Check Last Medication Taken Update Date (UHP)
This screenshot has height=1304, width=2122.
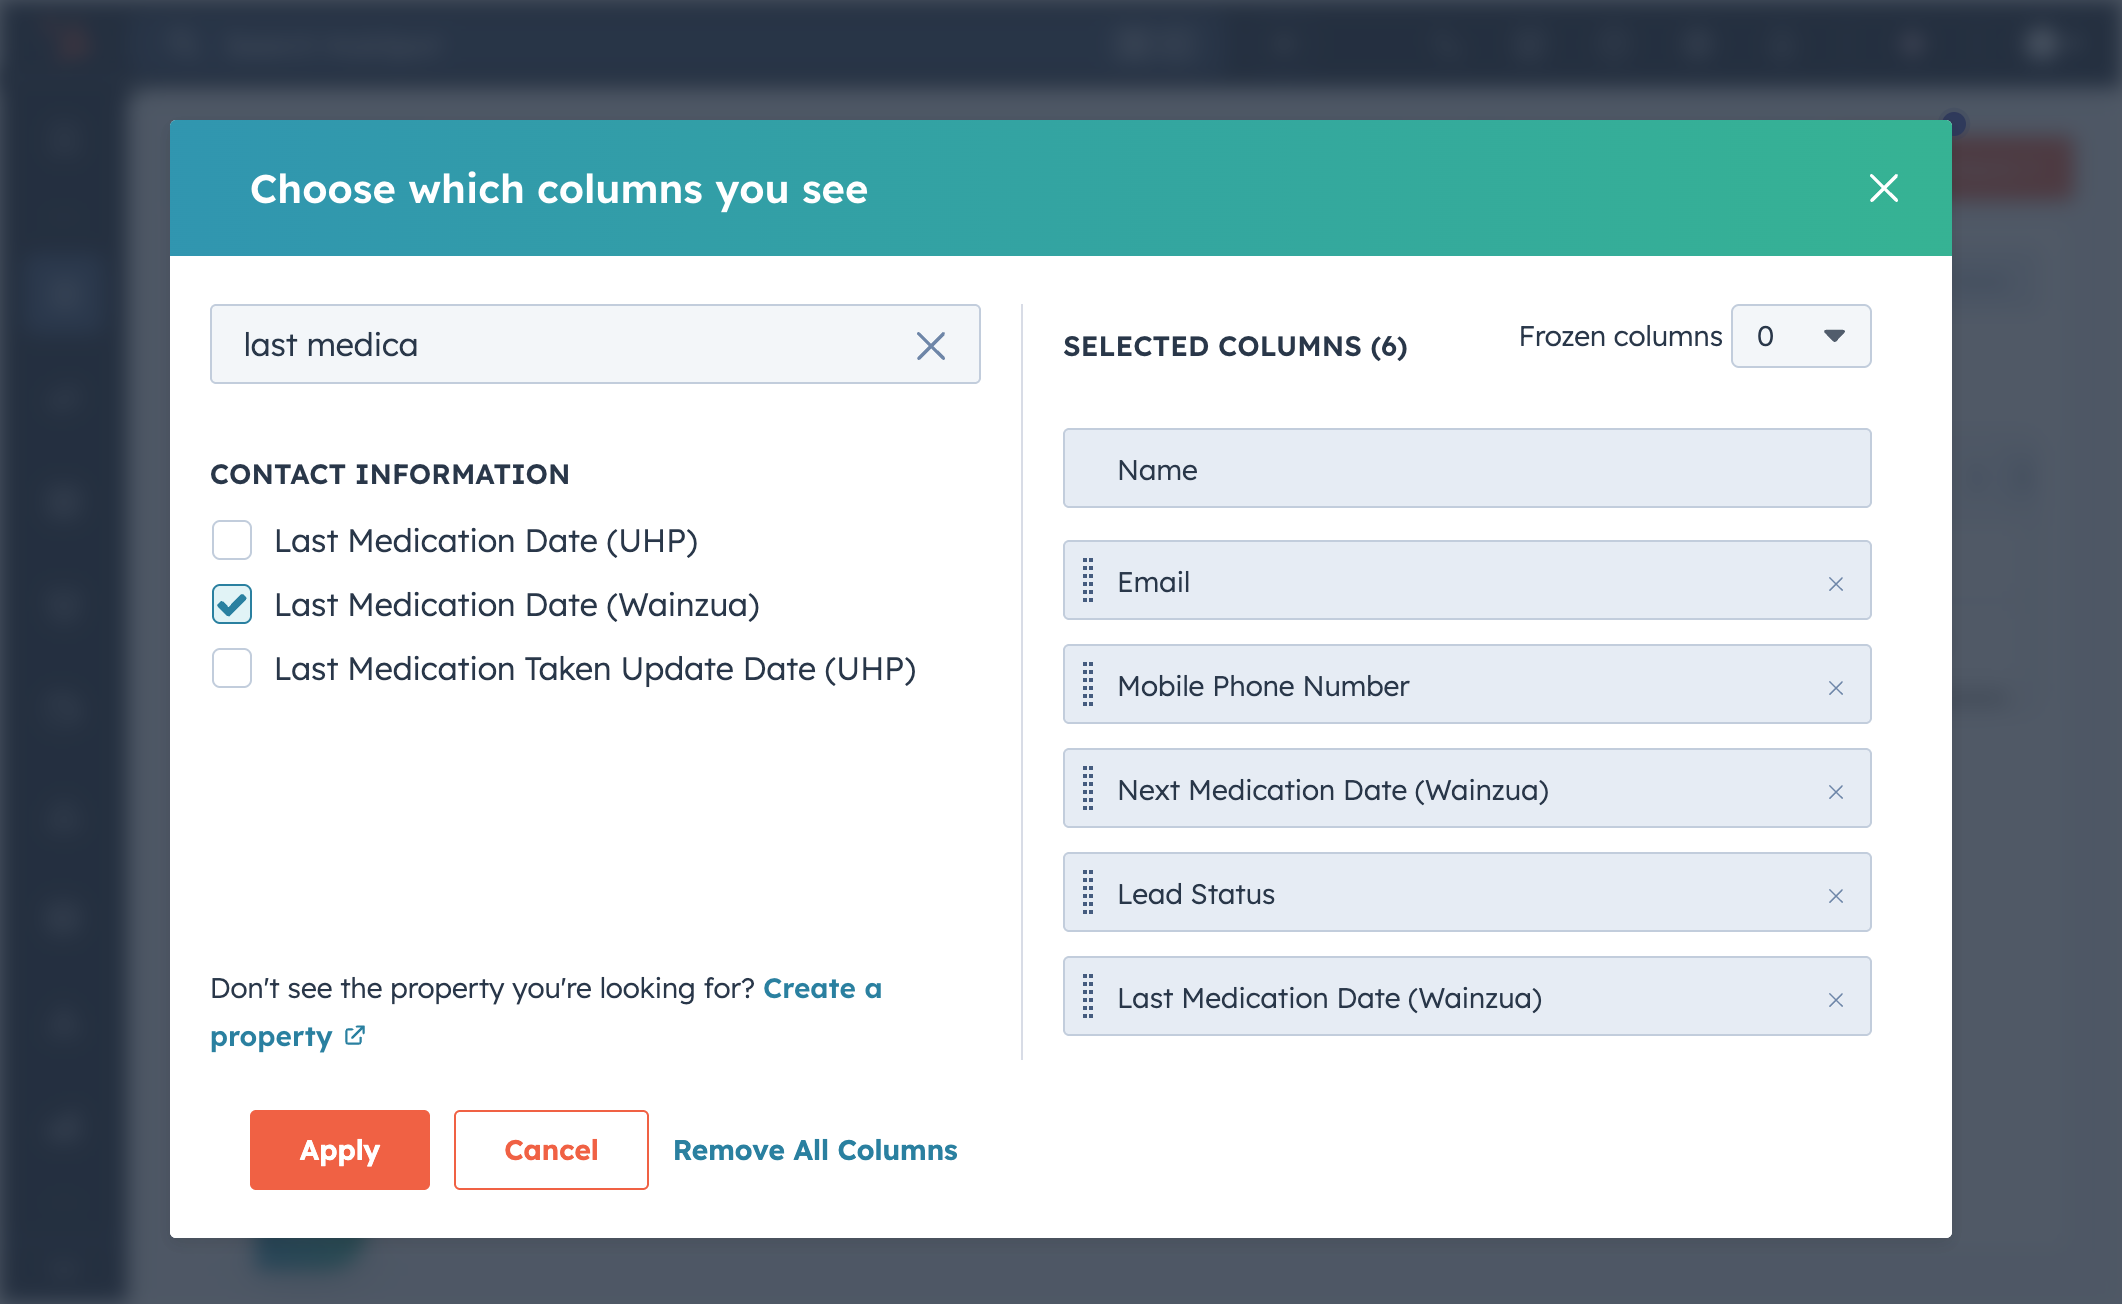pyautogui.click(x=232, y=668)
